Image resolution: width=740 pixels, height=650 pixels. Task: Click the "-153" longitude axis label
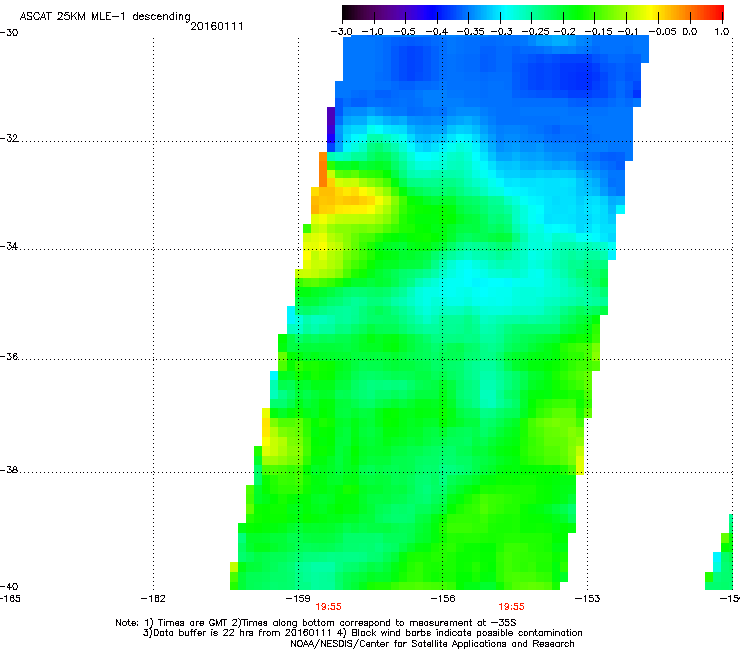[x=588, y=599]
